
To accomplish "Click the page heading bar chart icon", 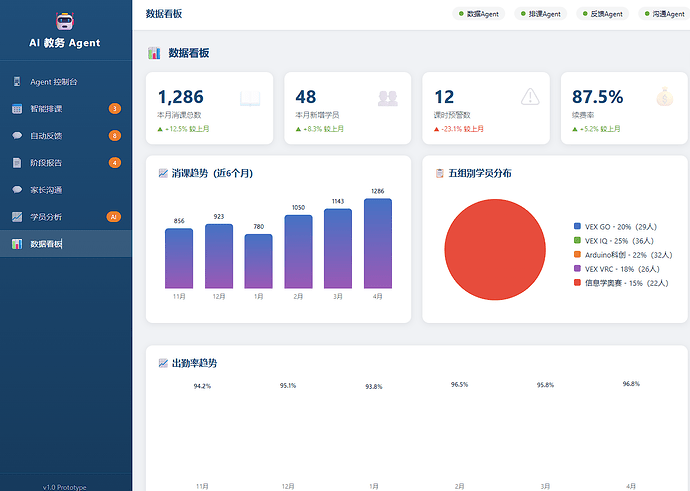I will tap(154, 53).
